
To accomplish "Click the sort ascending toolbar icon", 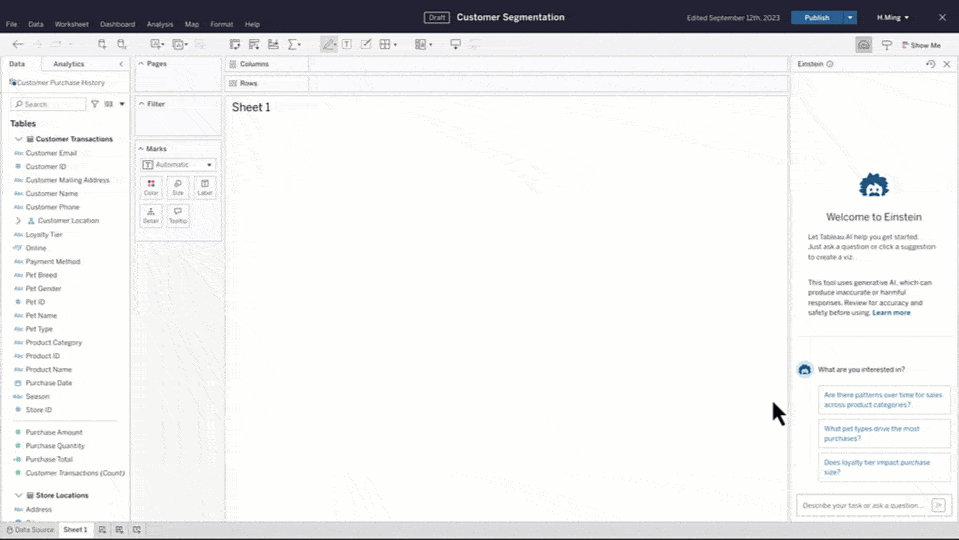I will (x=254, y=44).
